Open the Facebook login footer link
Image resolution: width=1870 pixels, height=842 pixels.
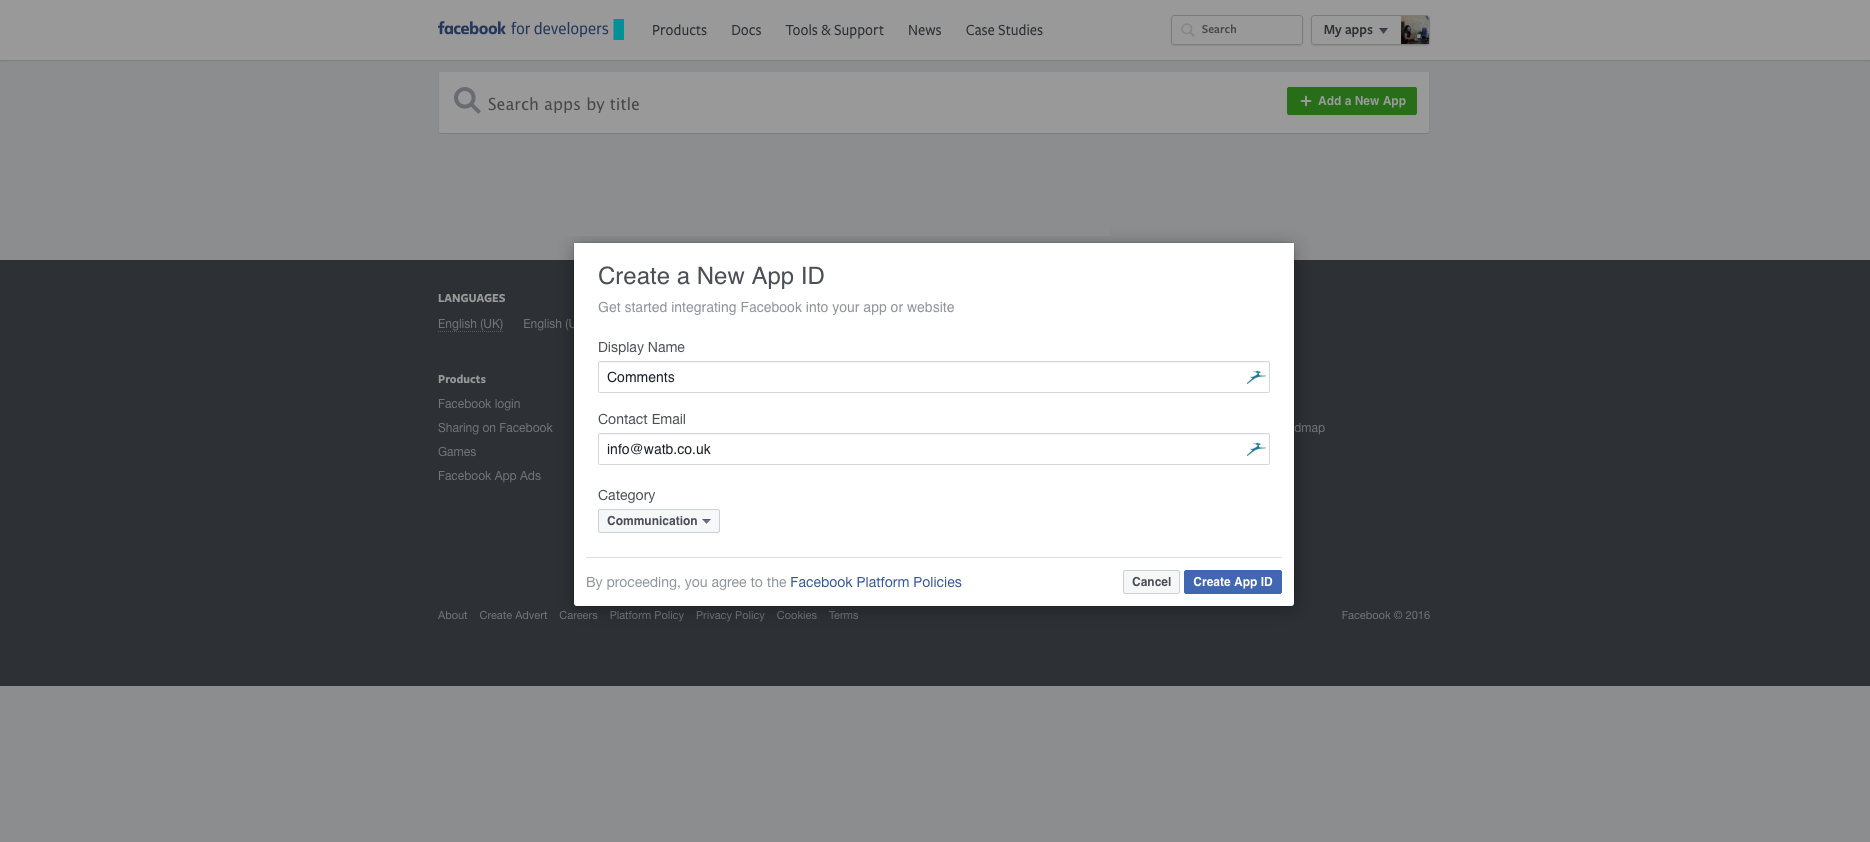click(x=479, y=404)
